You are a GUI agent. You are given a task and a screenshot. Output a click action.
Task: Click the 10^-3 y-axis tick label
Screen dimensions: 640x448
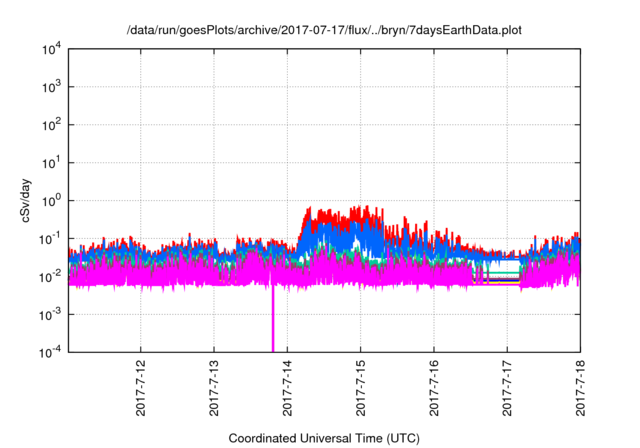pyautogui.click(x=51, y=315)
